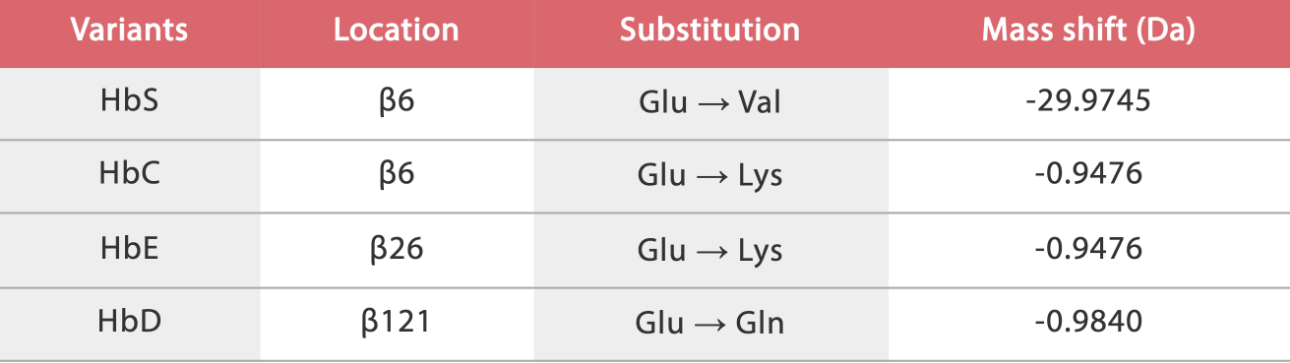Click the Location column header
Screen dimensions: 1290x363
[396, 30]
